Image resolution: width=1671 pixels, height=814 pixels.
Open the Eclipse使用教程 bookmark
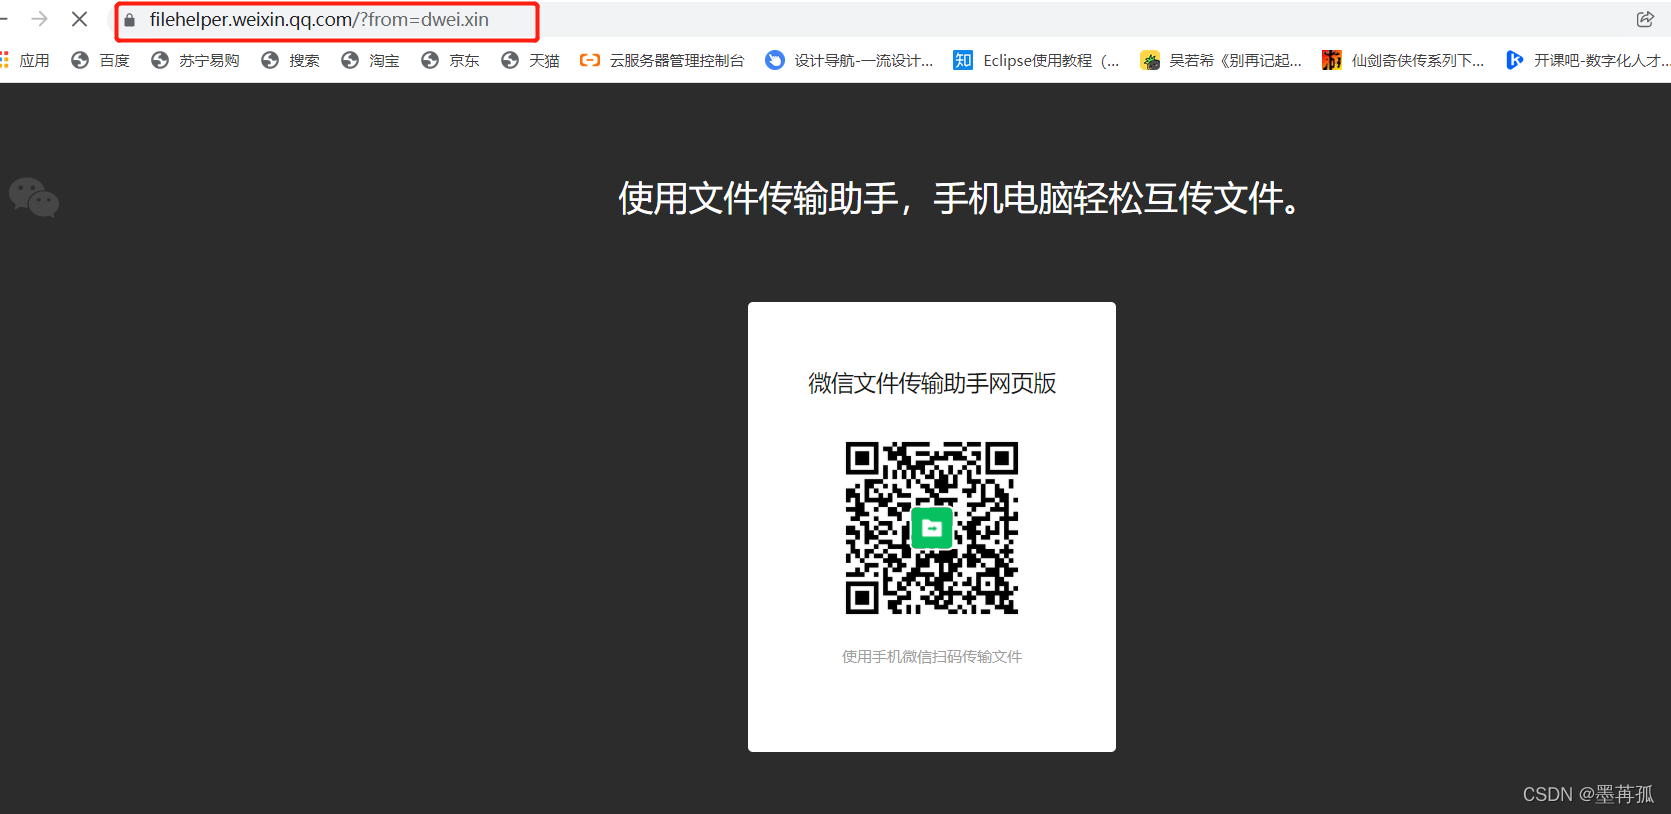point(1037,60)
